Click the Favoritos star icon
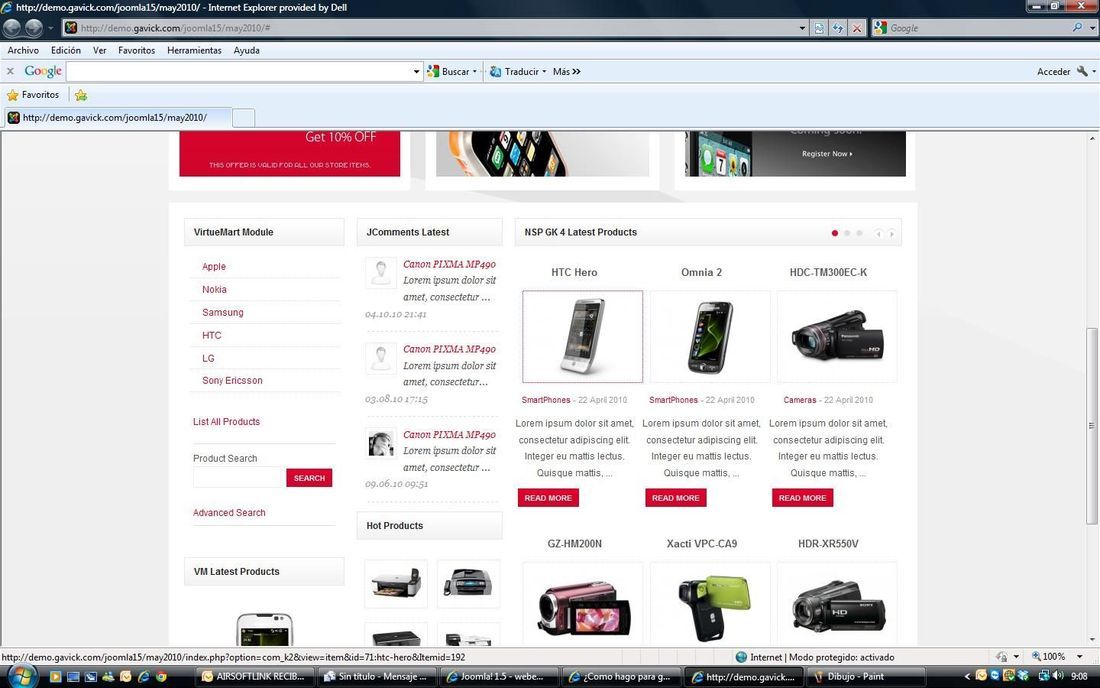The image size is (1100, 688). pyautogui.click(x=13, y=95)
